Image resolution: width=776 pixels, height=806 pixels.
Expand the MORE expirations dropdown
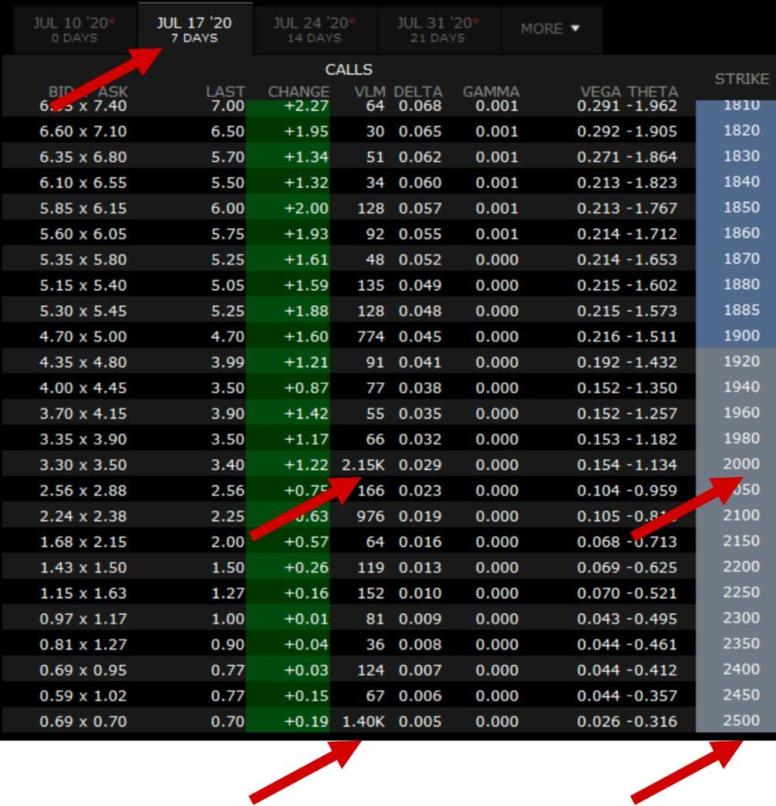click(550, 29)
